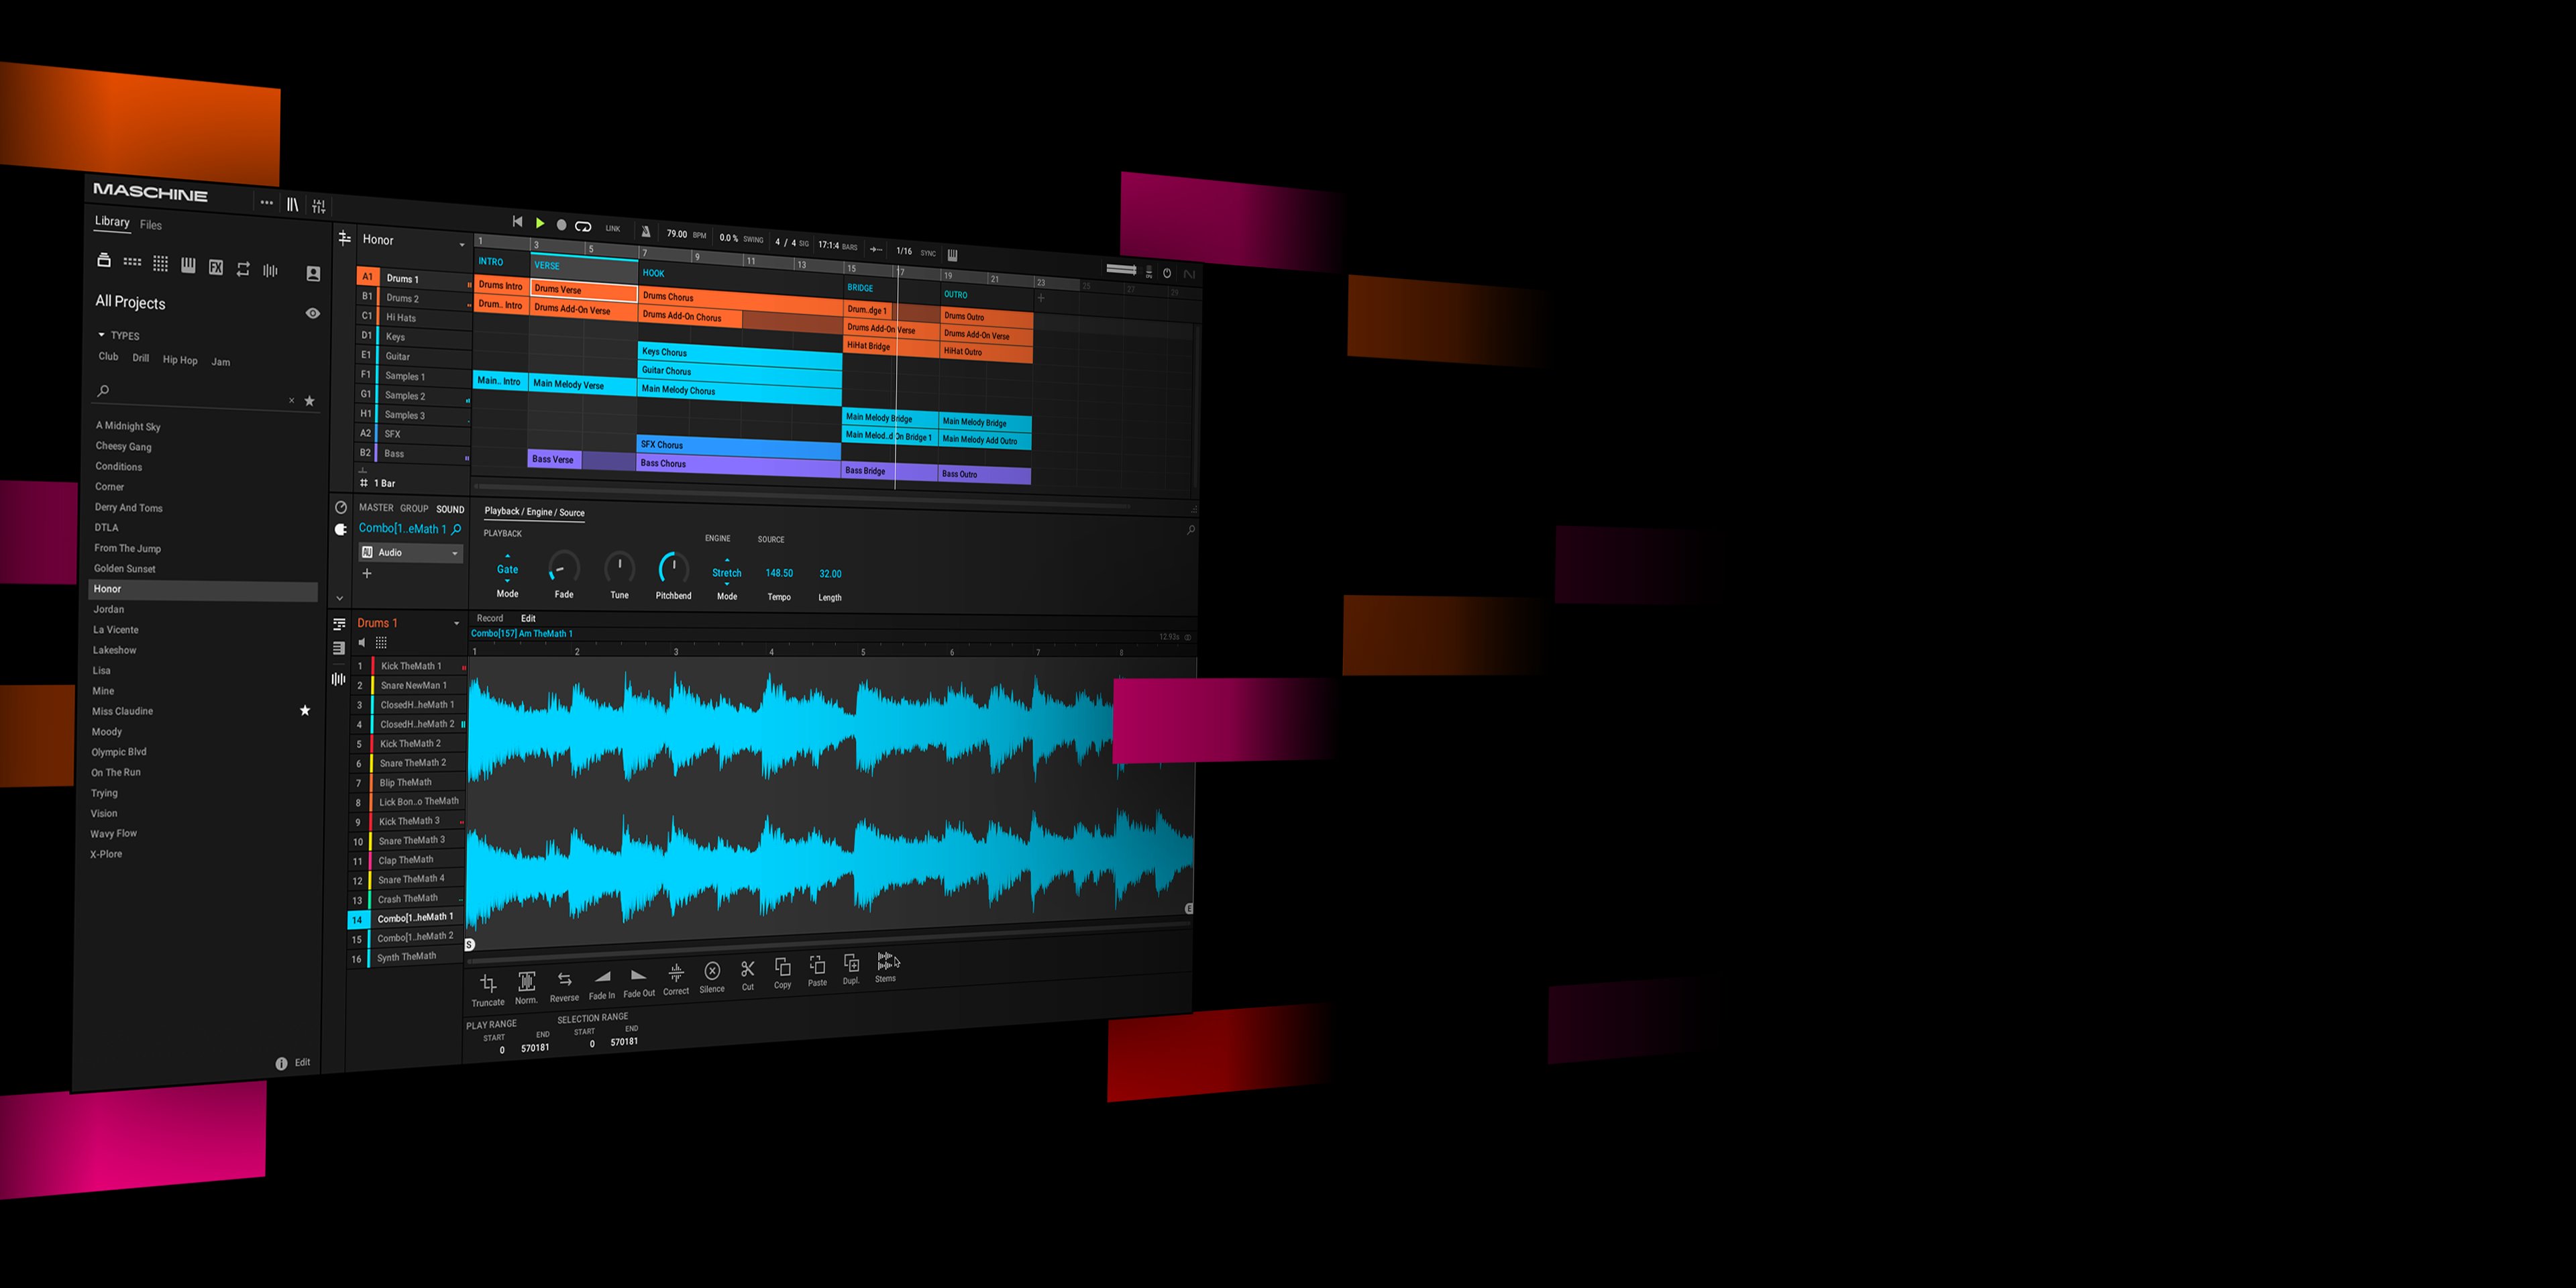Screen dimensions: 2576x1288
Task: Collapse the TYPES section triangle
Action: tap(101, 335)
